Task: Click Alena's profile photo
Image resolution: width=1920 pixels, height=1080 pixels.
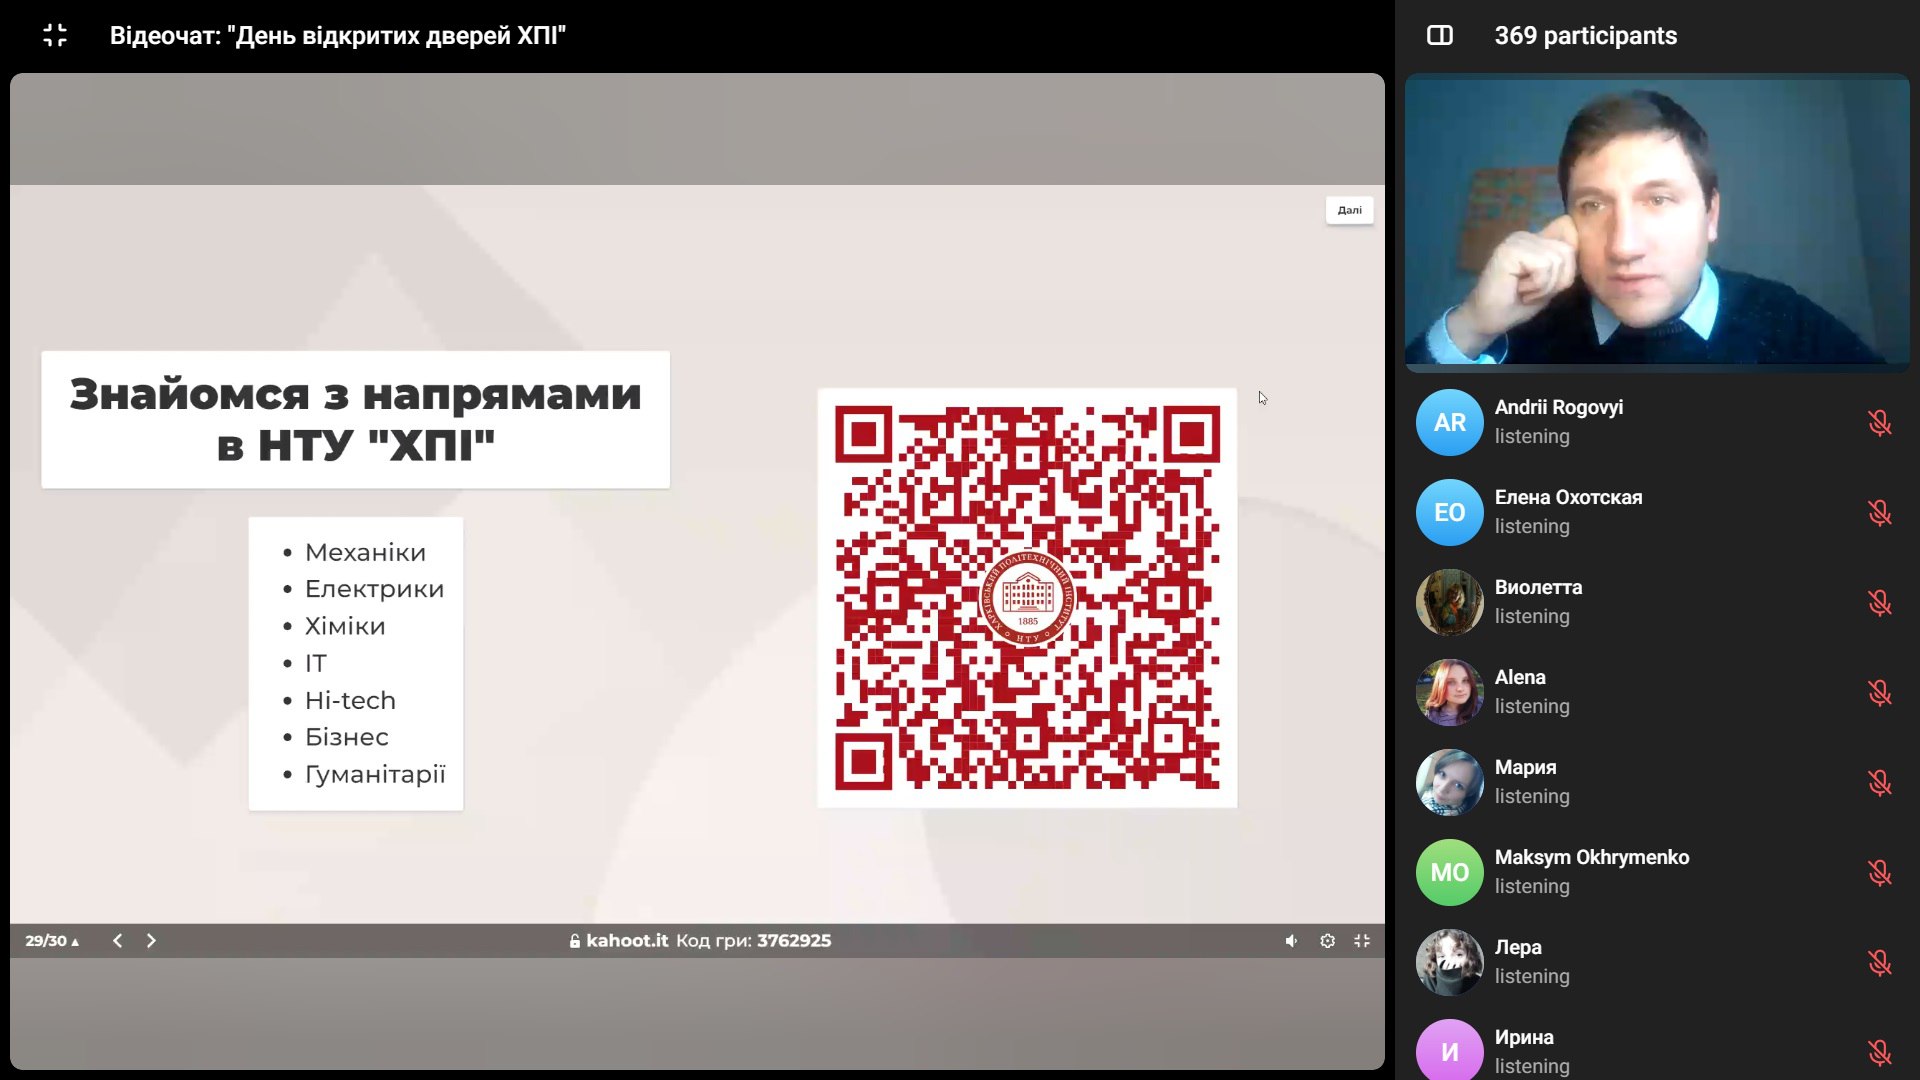Action: (x=1449, y=692)
